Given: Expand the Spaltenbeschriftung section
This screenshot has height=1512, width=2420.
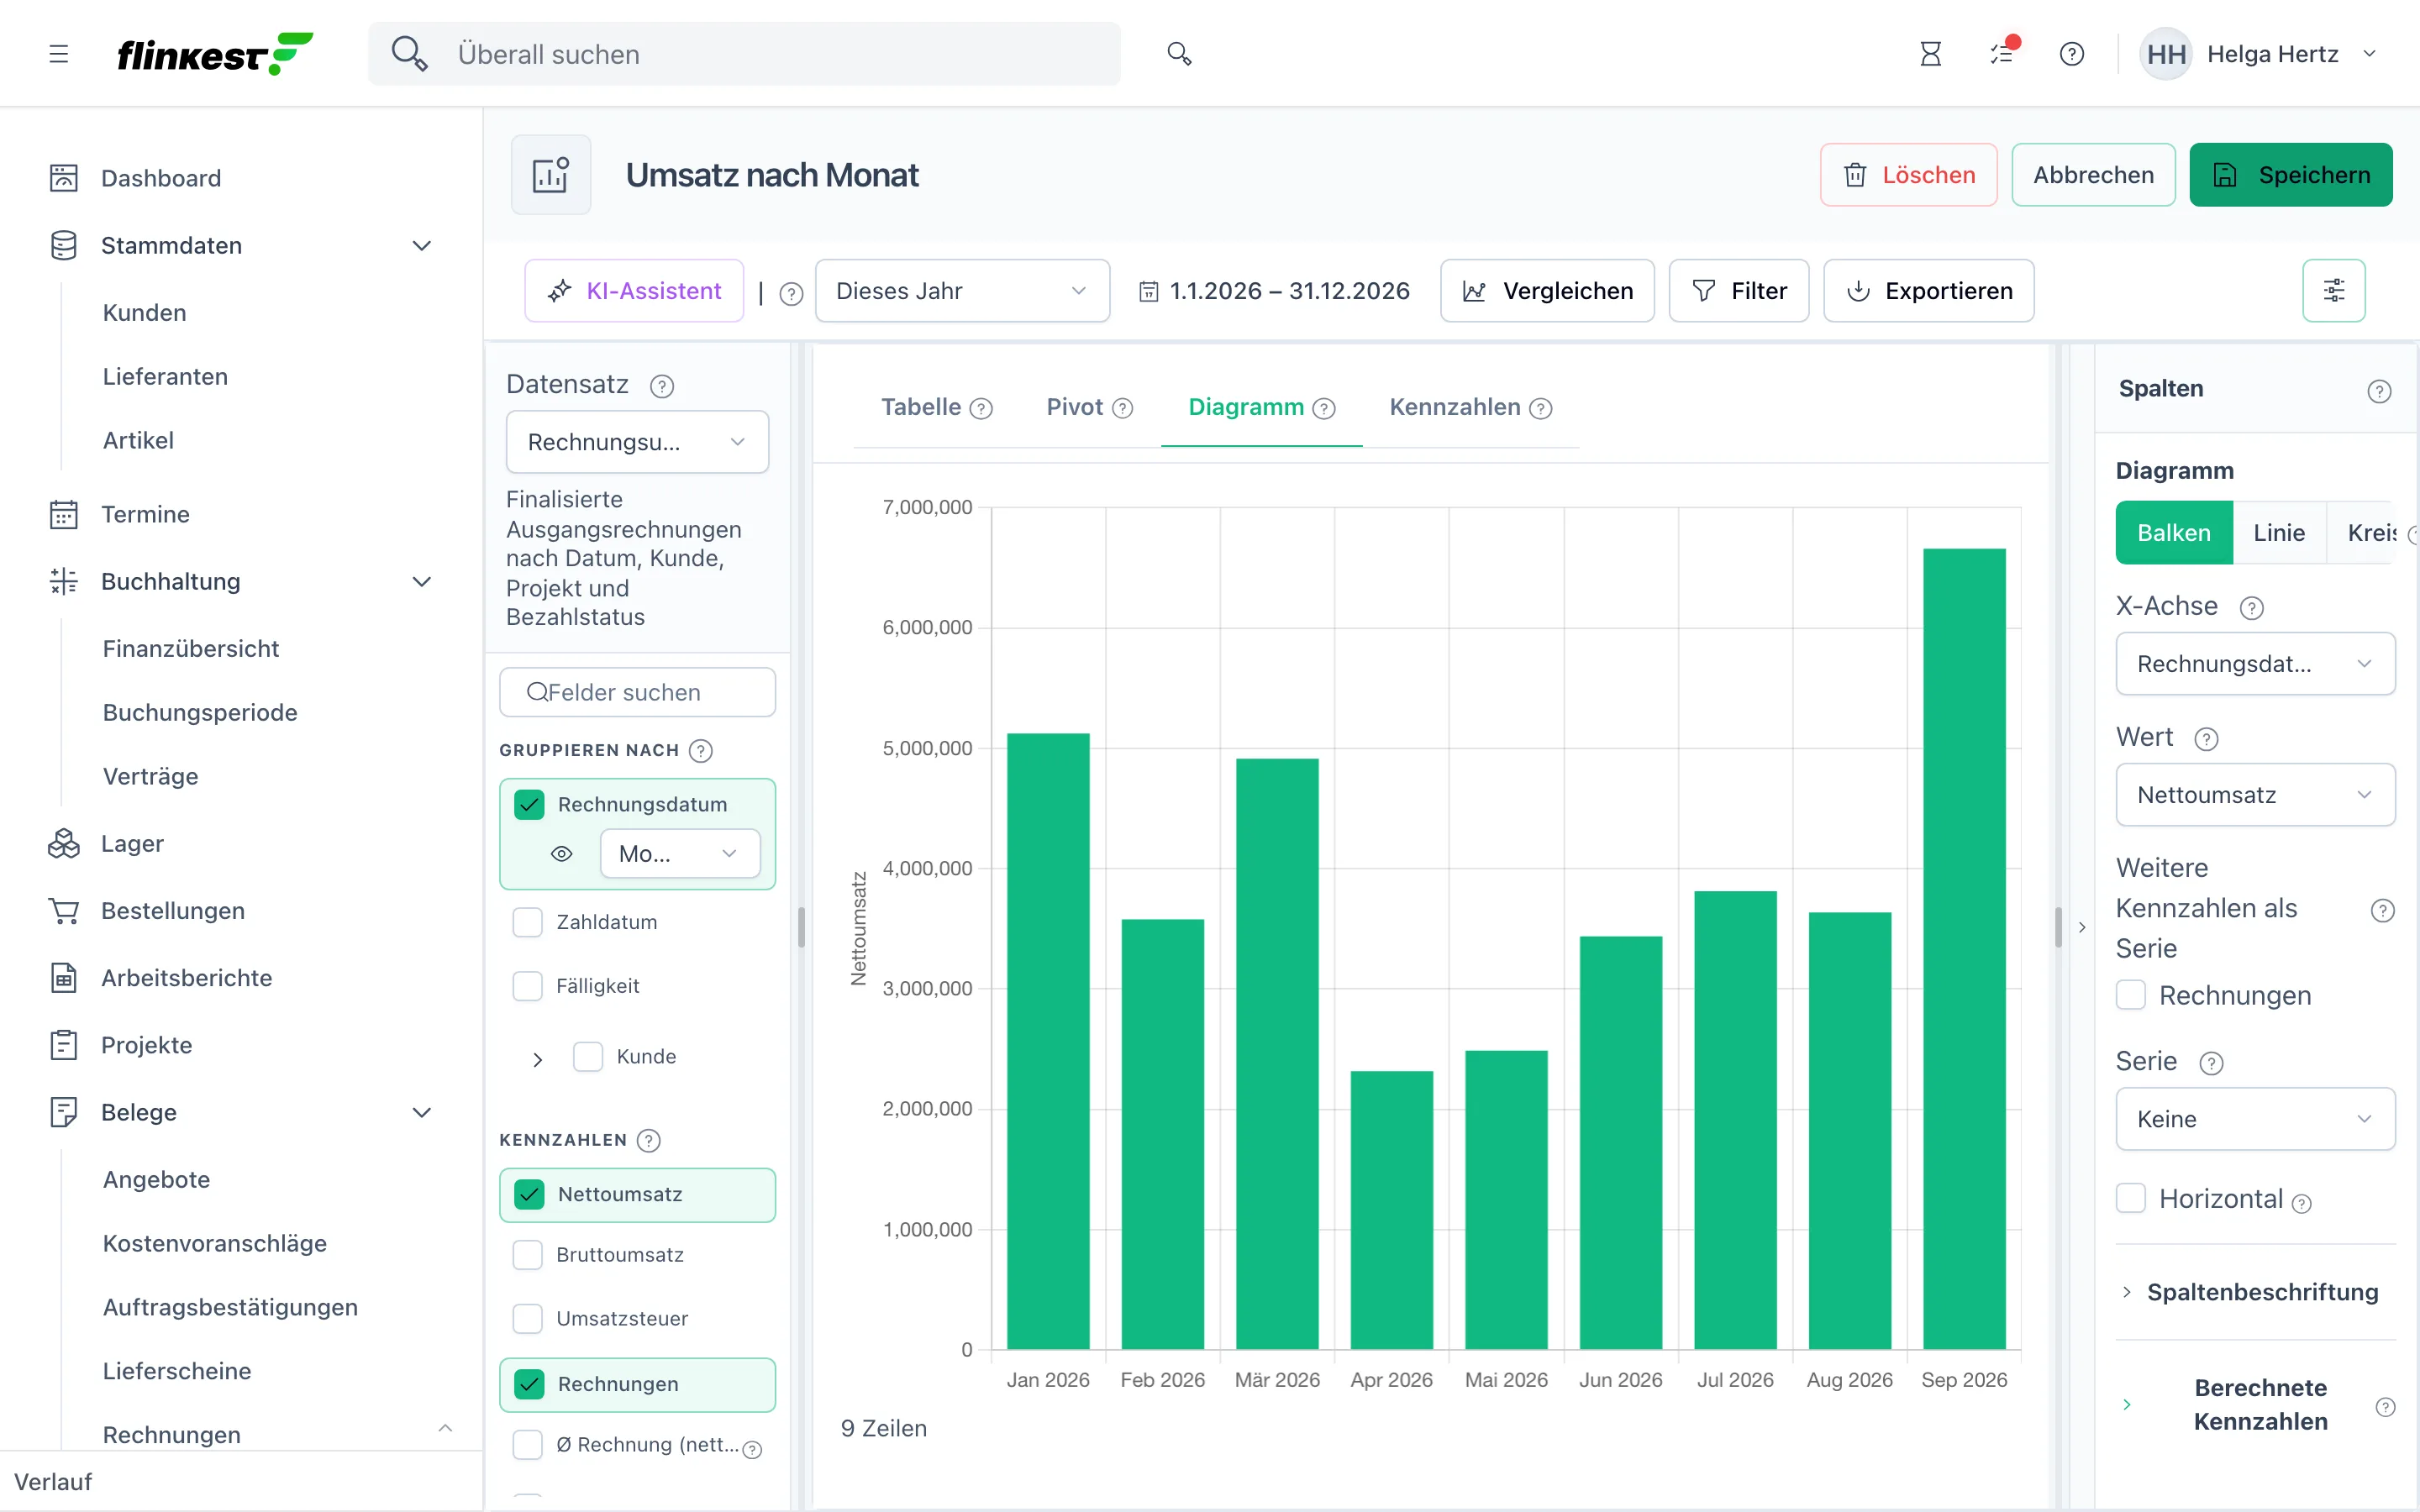Looking at the screenshot, I should (2255, 1292).
